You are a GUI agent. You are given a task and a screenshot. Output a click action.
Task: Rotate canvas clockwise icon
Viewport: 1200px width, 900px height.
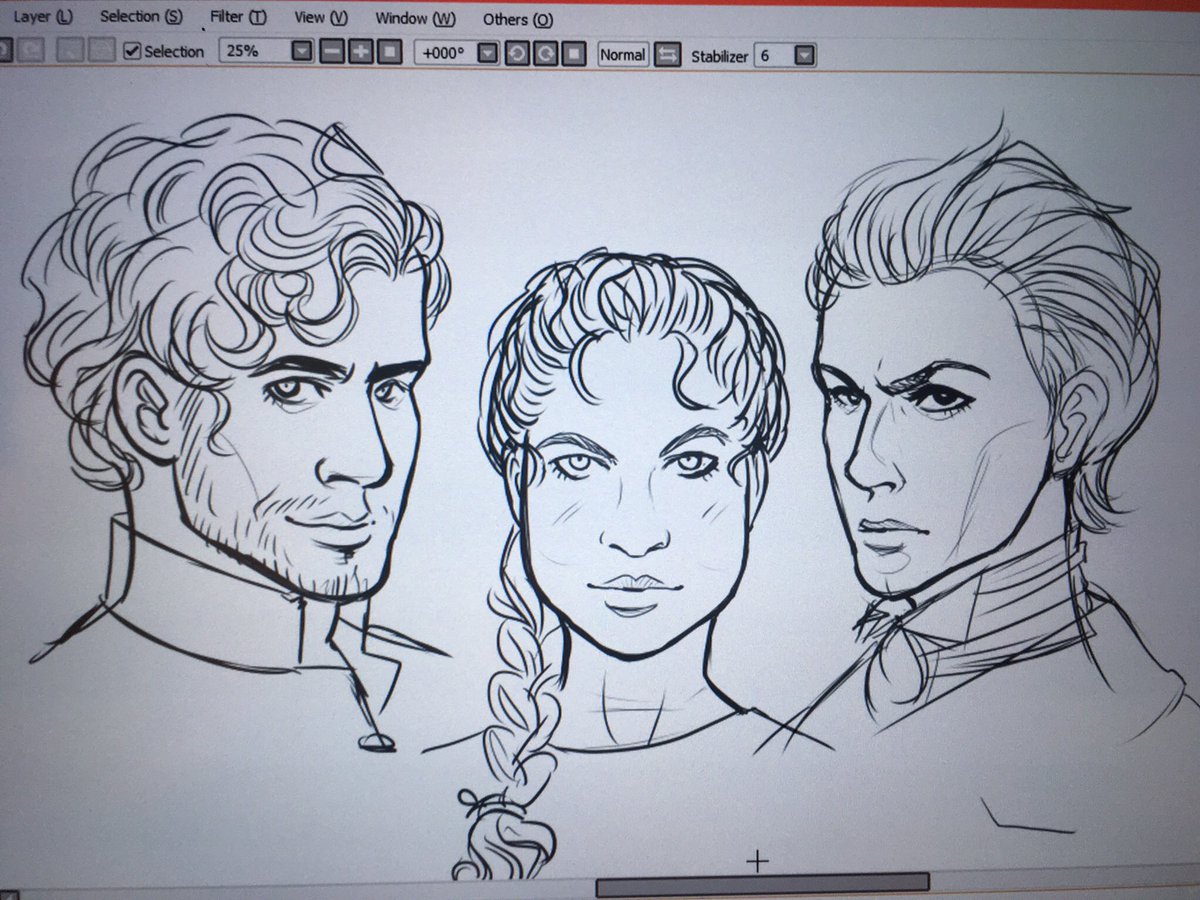click(545, 54)
